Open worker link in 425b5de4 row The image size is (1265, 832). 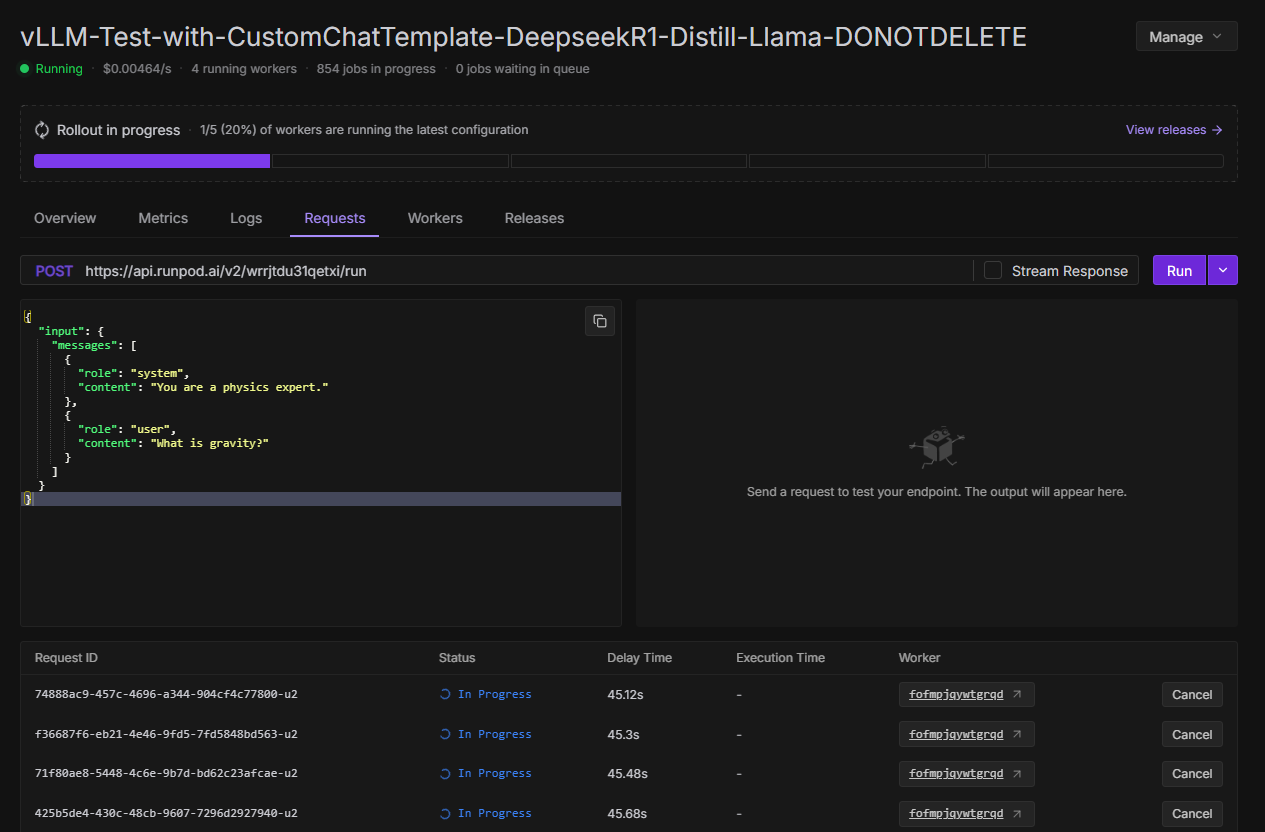coord(966,814)
